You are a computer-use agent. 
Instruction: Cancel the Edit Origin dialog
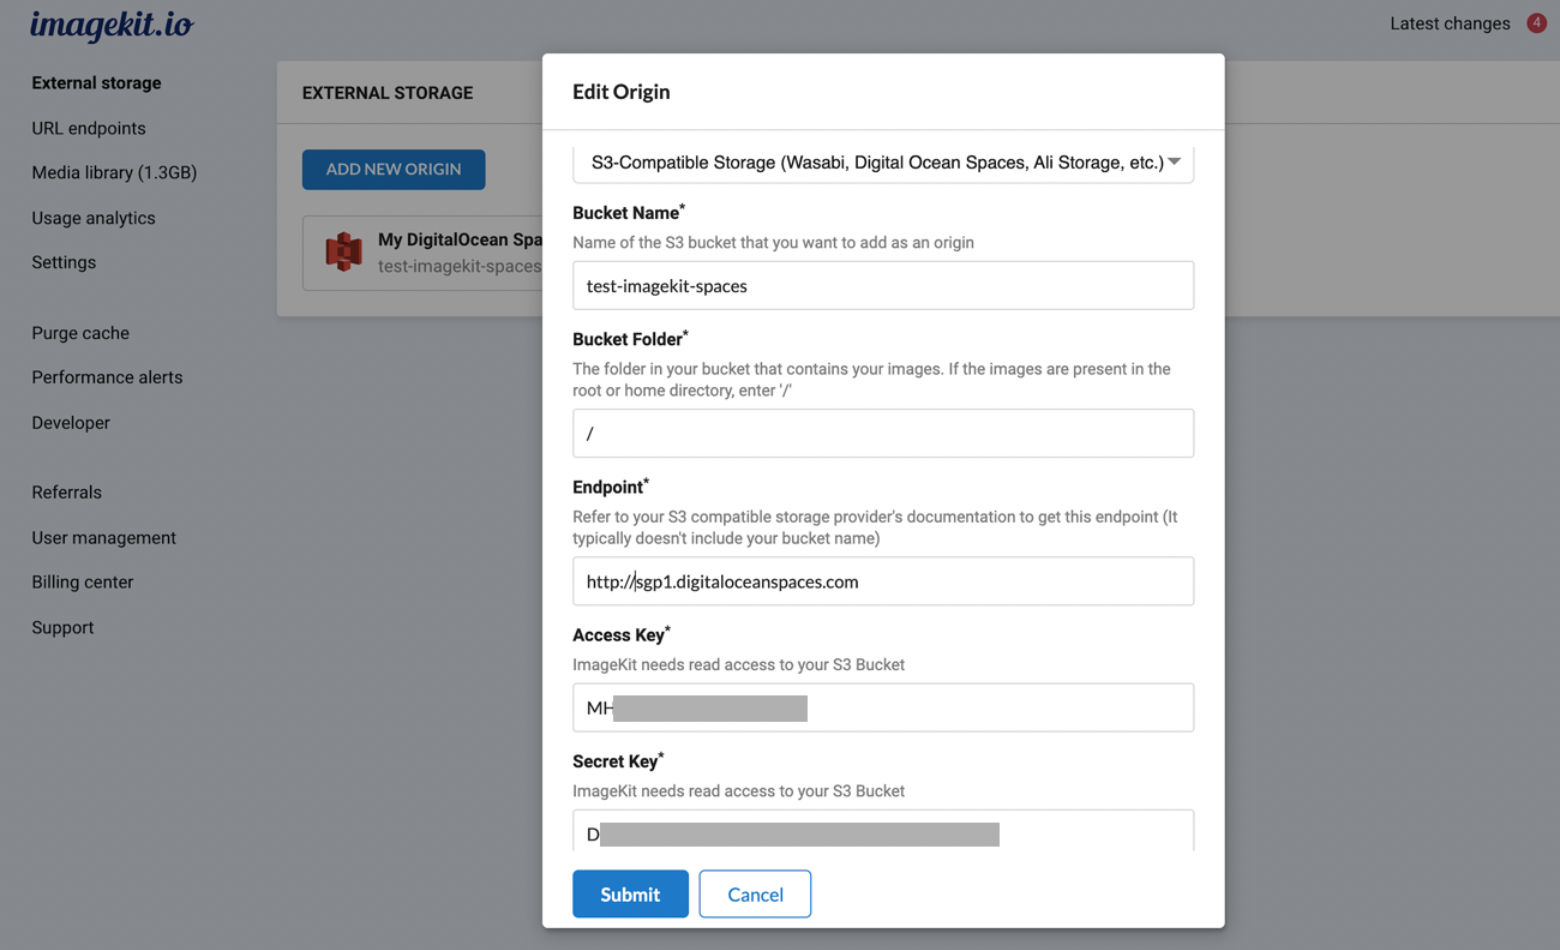tap(755, 894)
